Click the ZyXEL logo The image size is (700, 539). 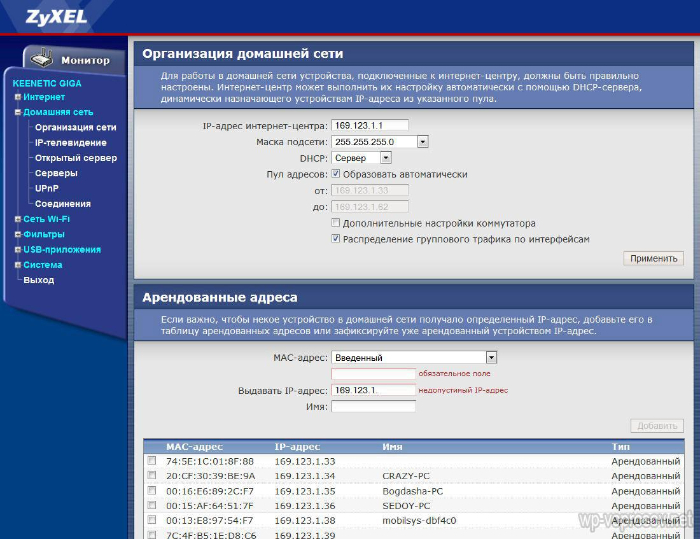[x=56, y=17]
